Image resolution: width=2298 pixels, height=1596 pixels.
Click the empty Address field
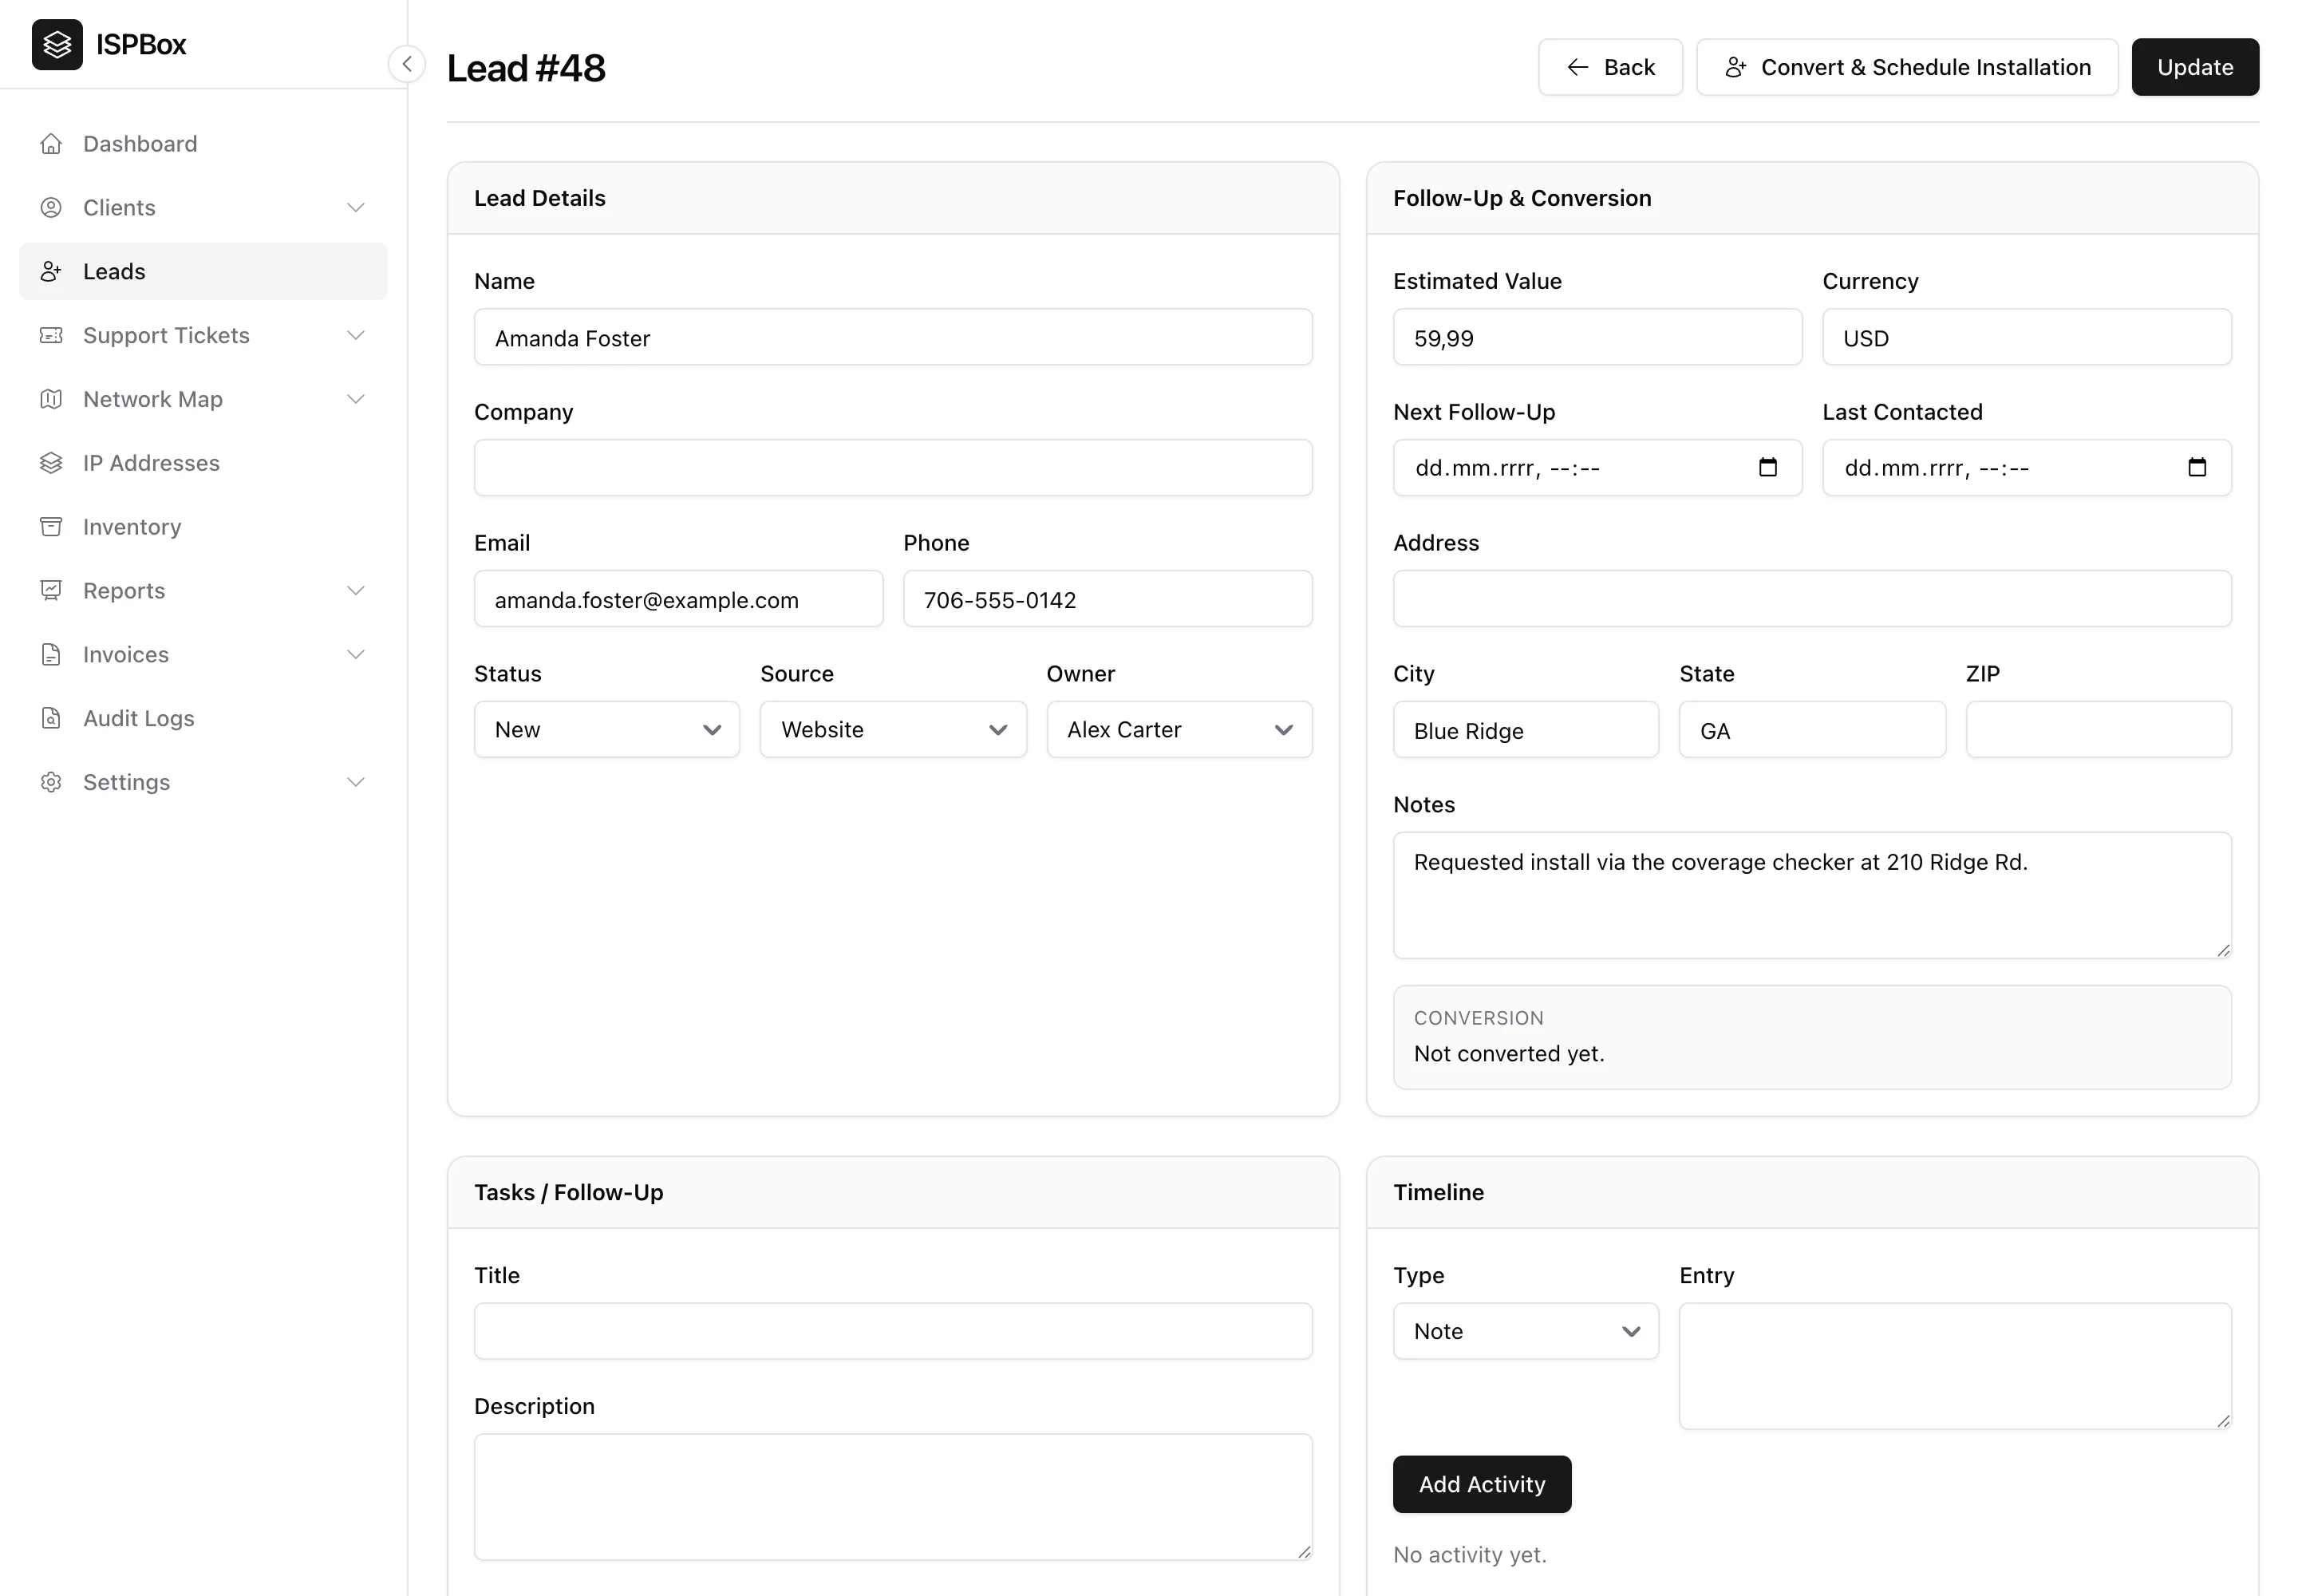[1812, 599]
